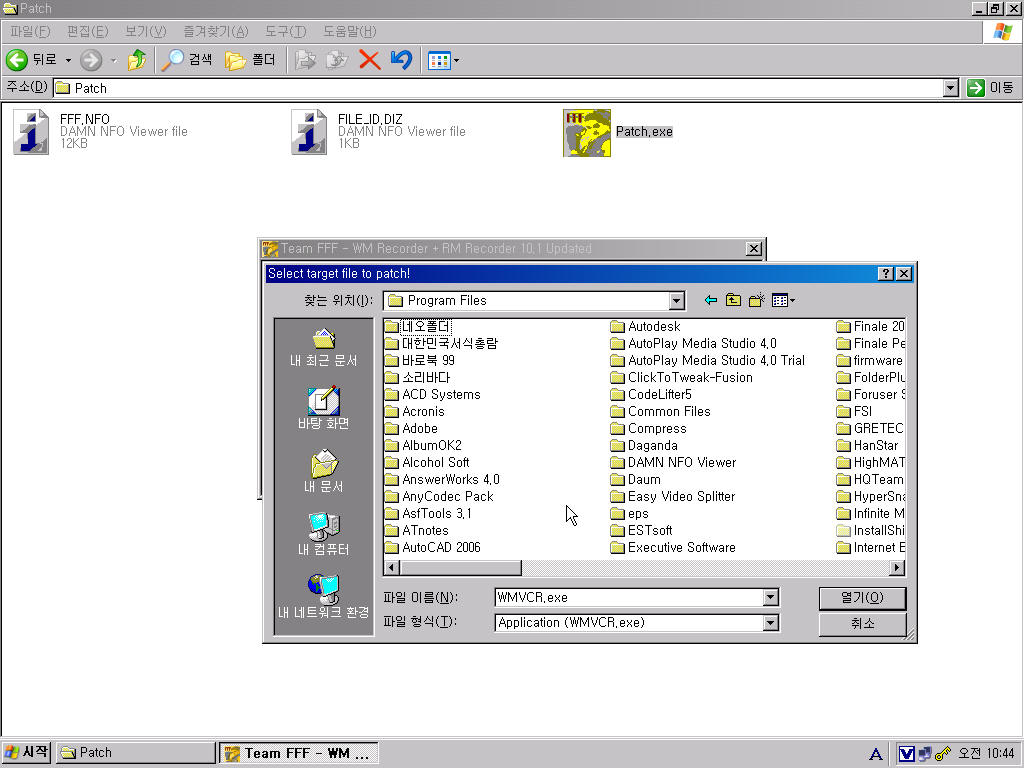The image size is (1024, 768).
Task: Open 내 컴퓨터 (My Computer) in the places bar
Action: coord(323,534)
